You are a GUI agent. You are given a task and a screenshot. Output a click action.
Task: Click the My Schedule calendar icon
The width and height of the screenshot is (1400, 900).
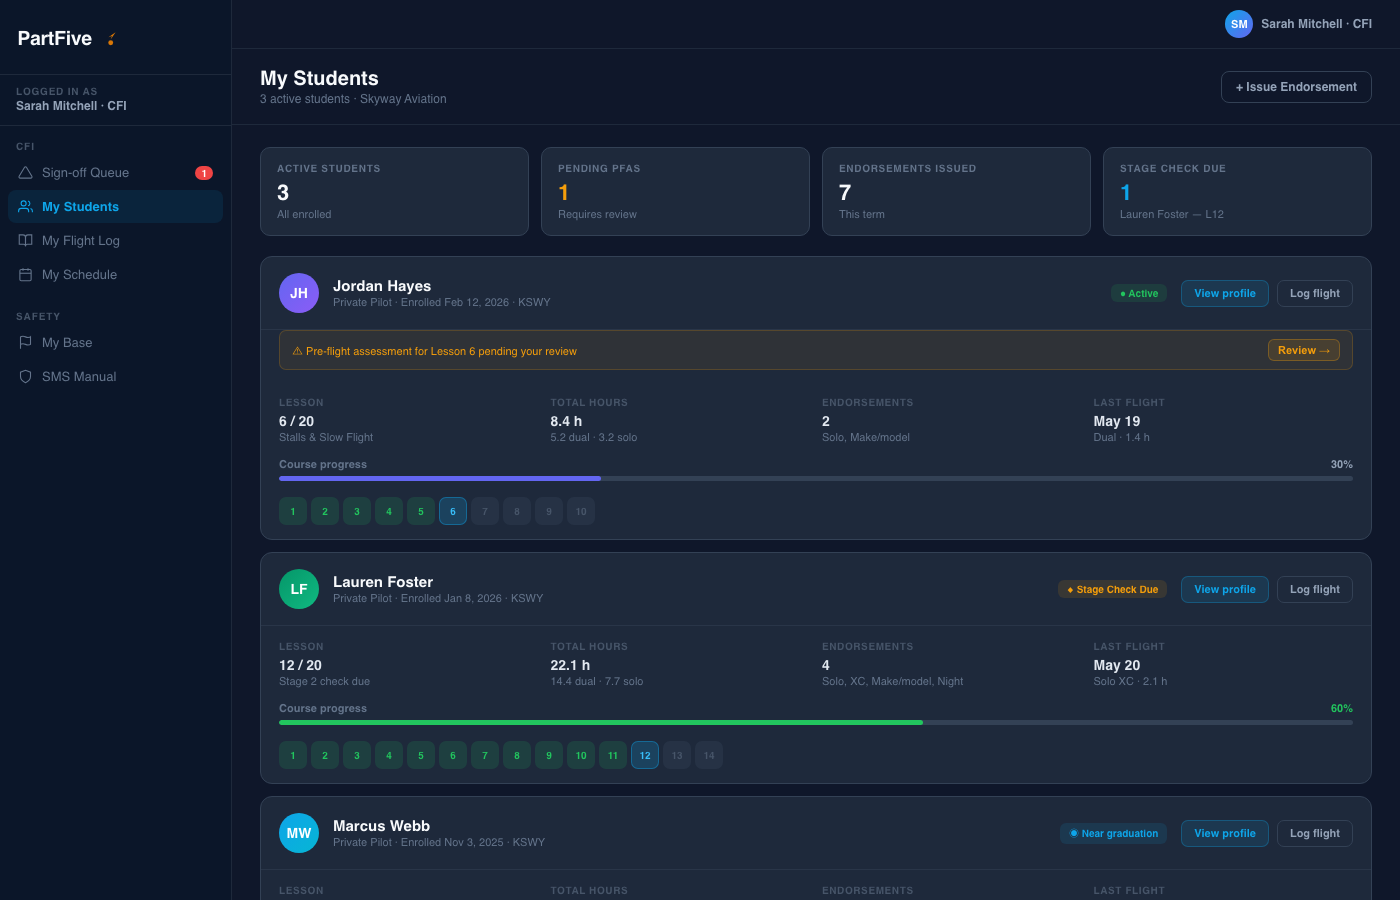26,275
